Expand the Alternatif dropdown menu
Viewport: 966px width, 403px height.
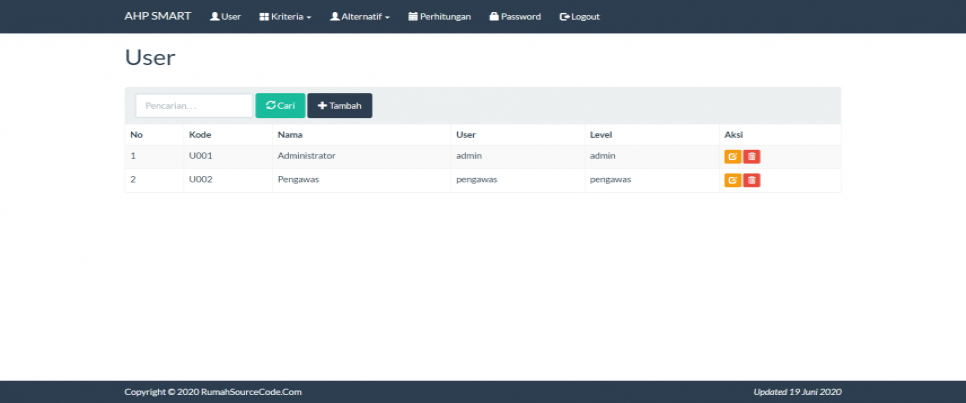point(360,17)
